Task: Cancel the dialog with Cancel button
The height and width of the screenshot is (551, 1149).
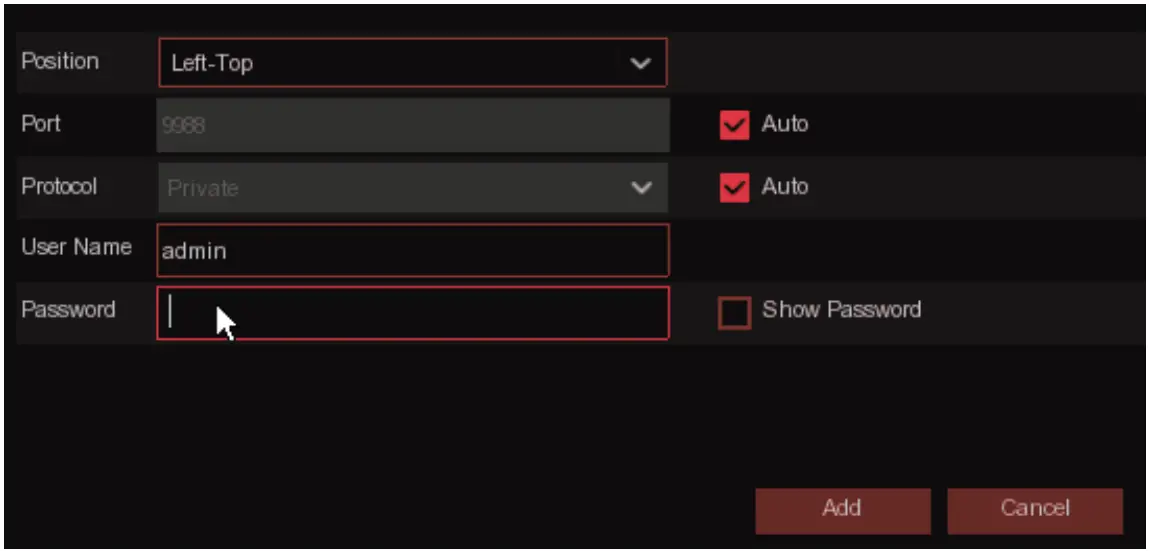Action: coord(1034,509)
